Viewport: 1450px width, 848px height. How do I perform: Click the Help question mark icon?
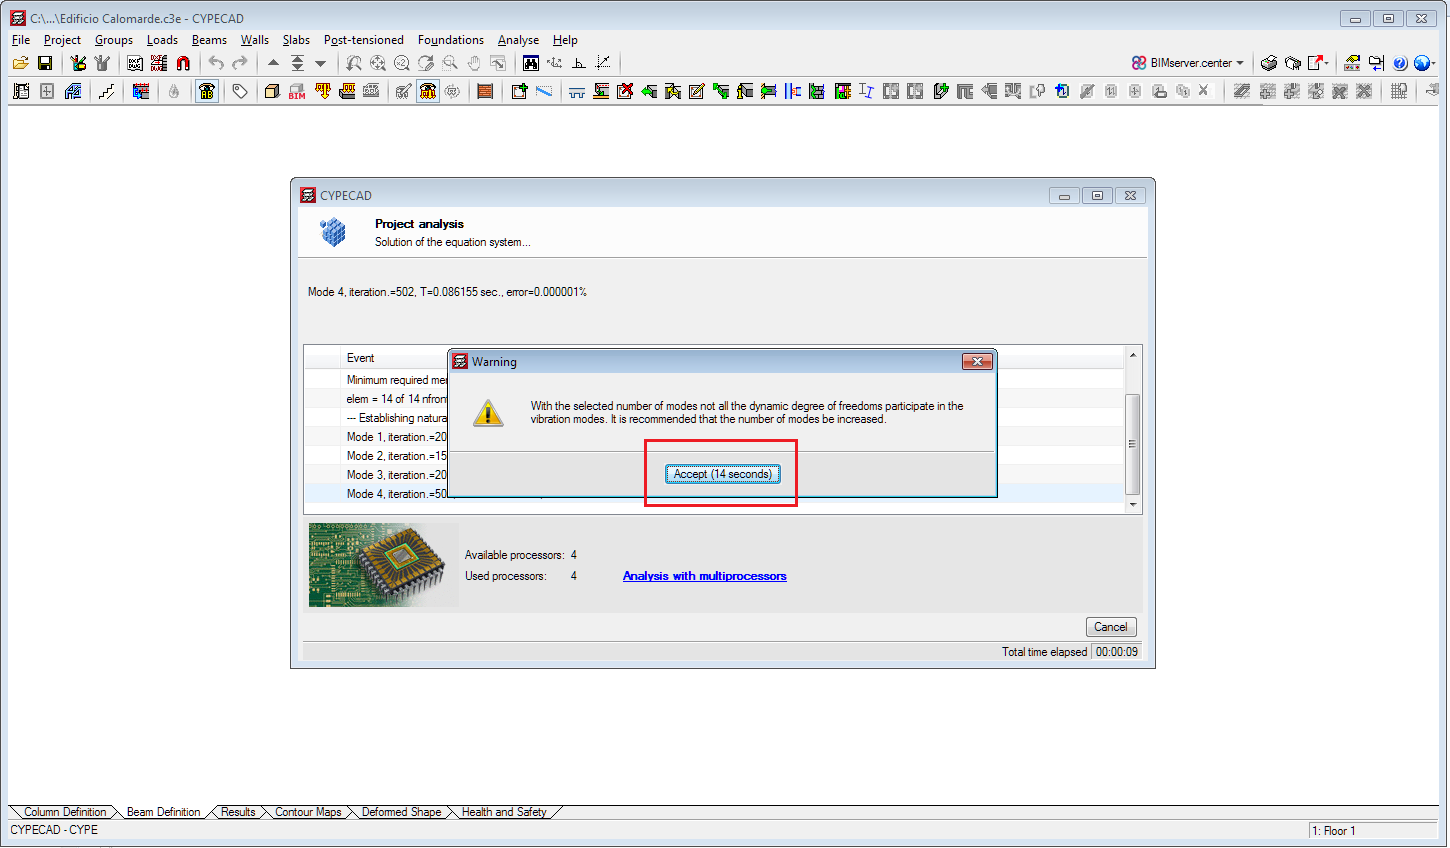tap(1400, 63)
